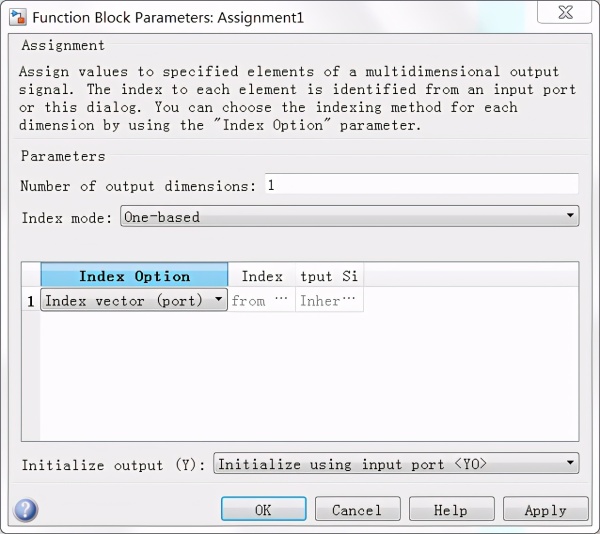Select the Output Size column header
The width and height of the screenshot is (600, 534).
(x=329, y=275)
